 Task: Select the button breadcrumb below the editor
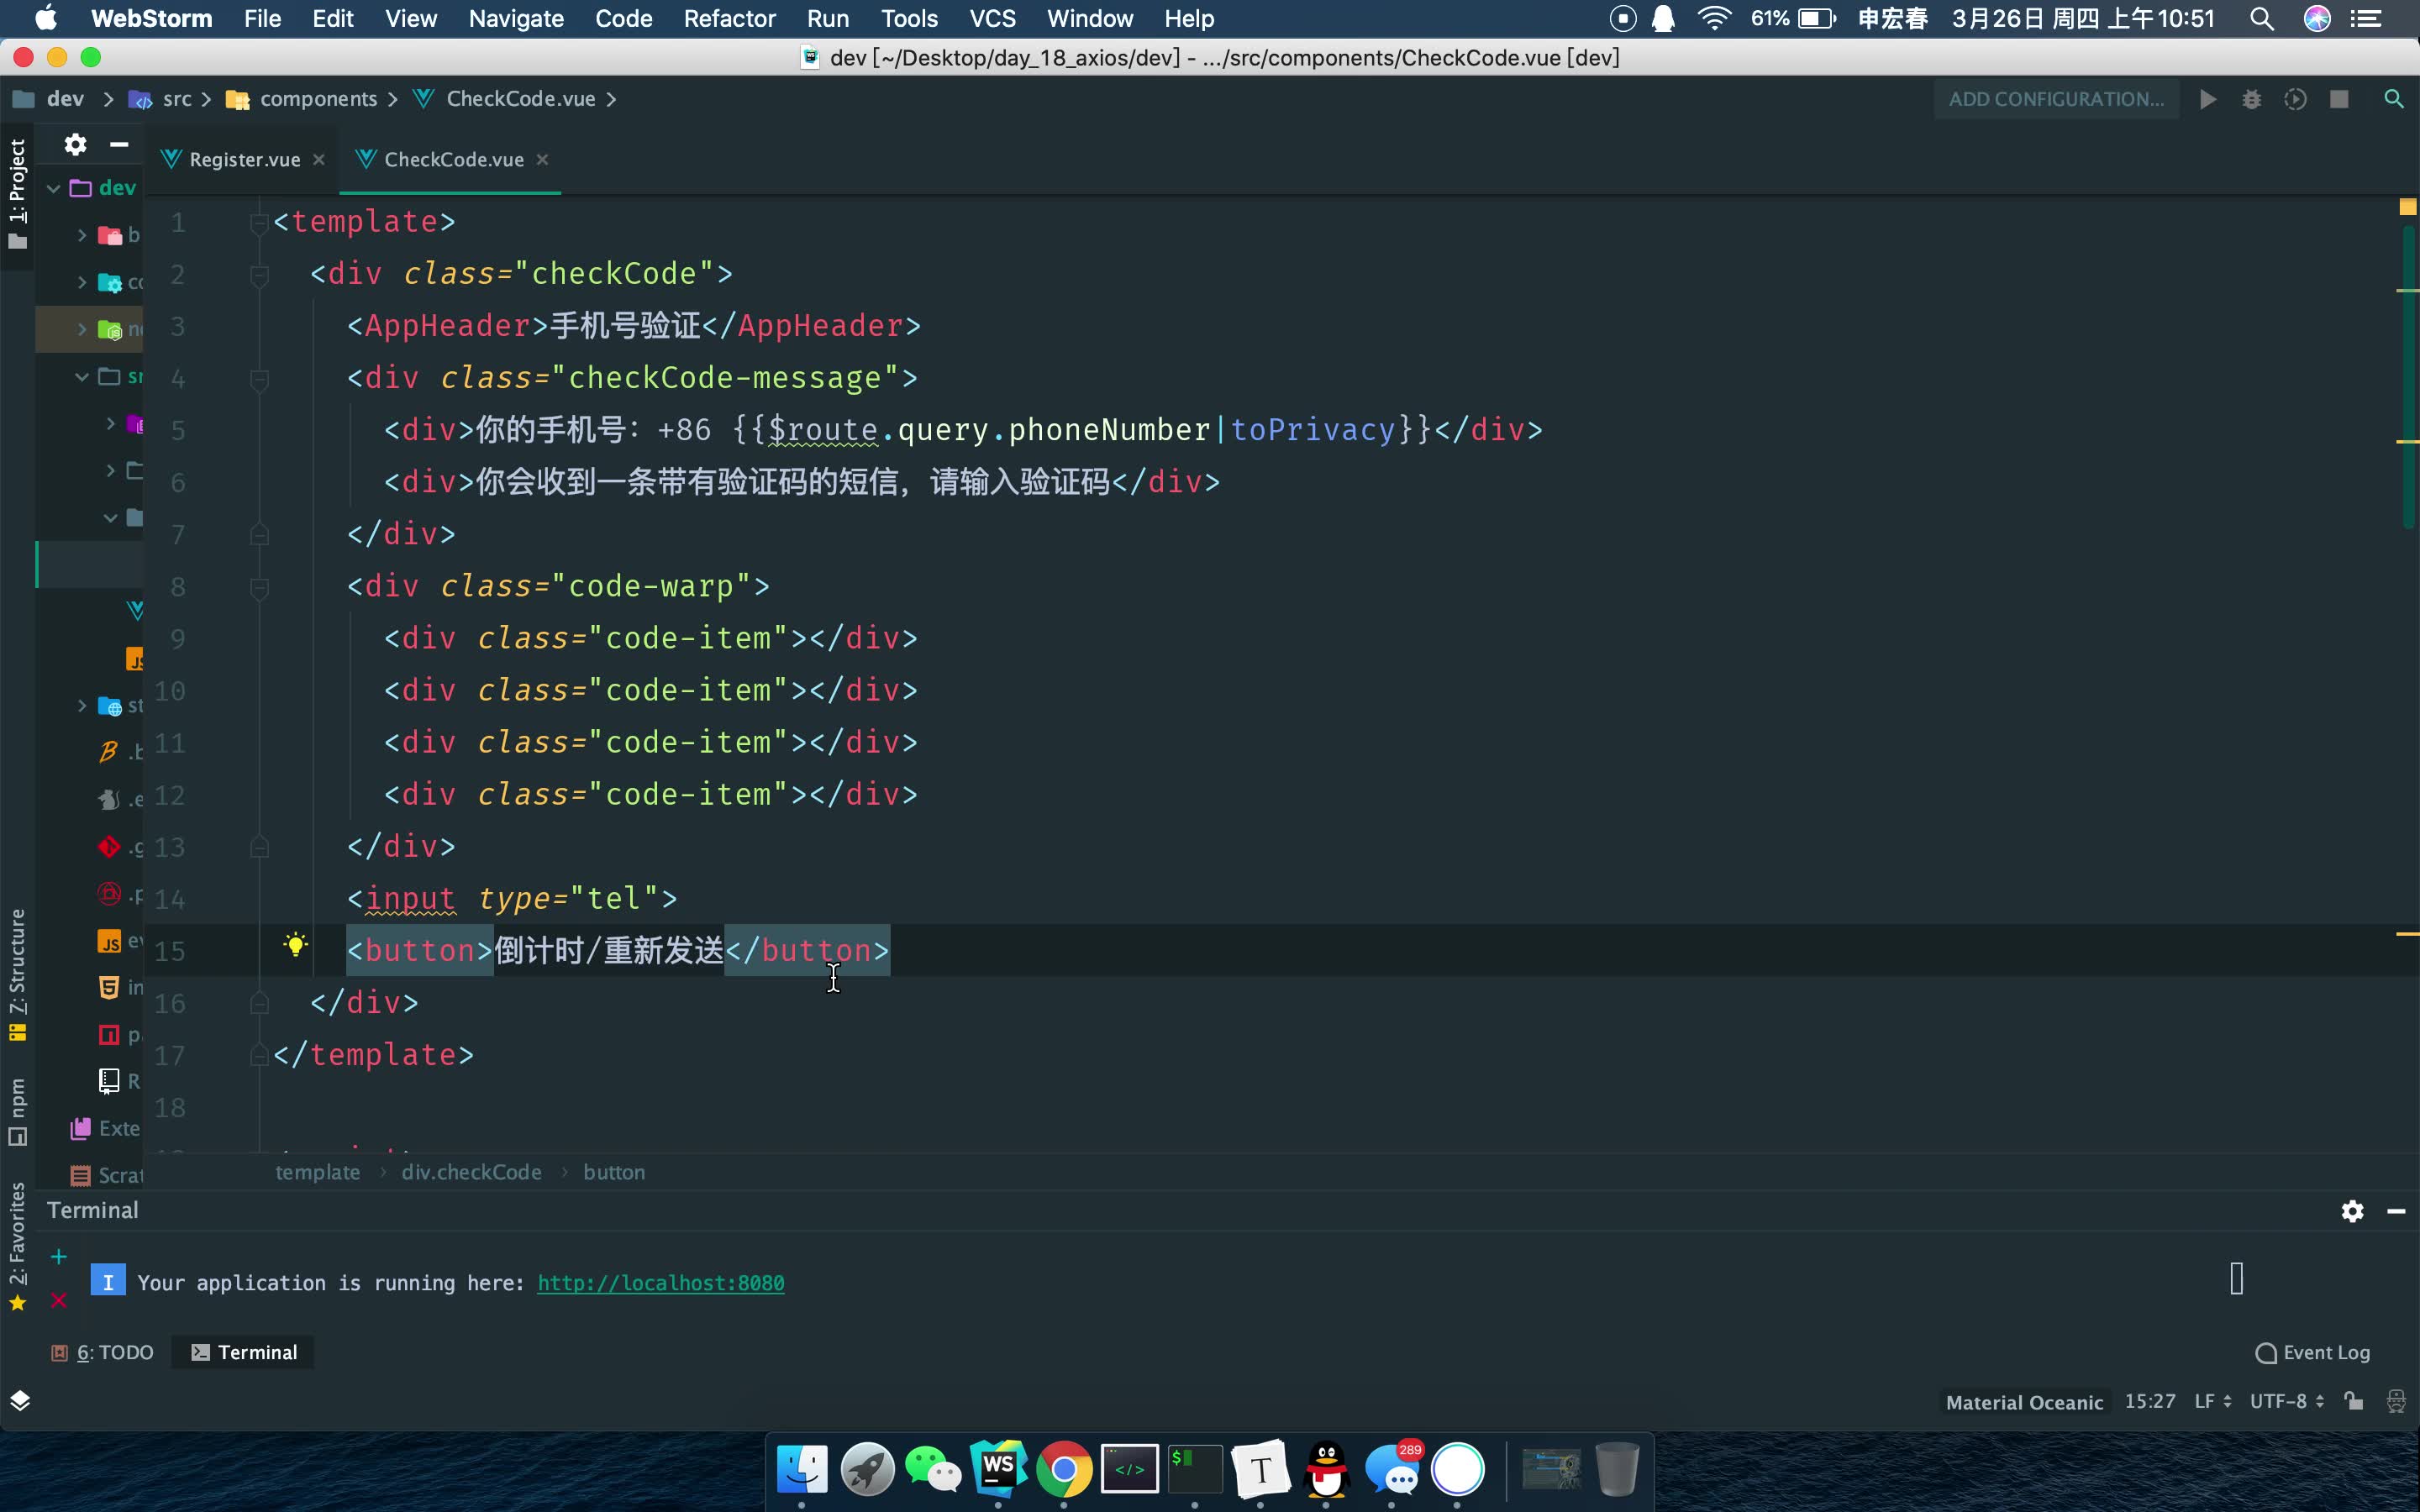point(614,1172)
